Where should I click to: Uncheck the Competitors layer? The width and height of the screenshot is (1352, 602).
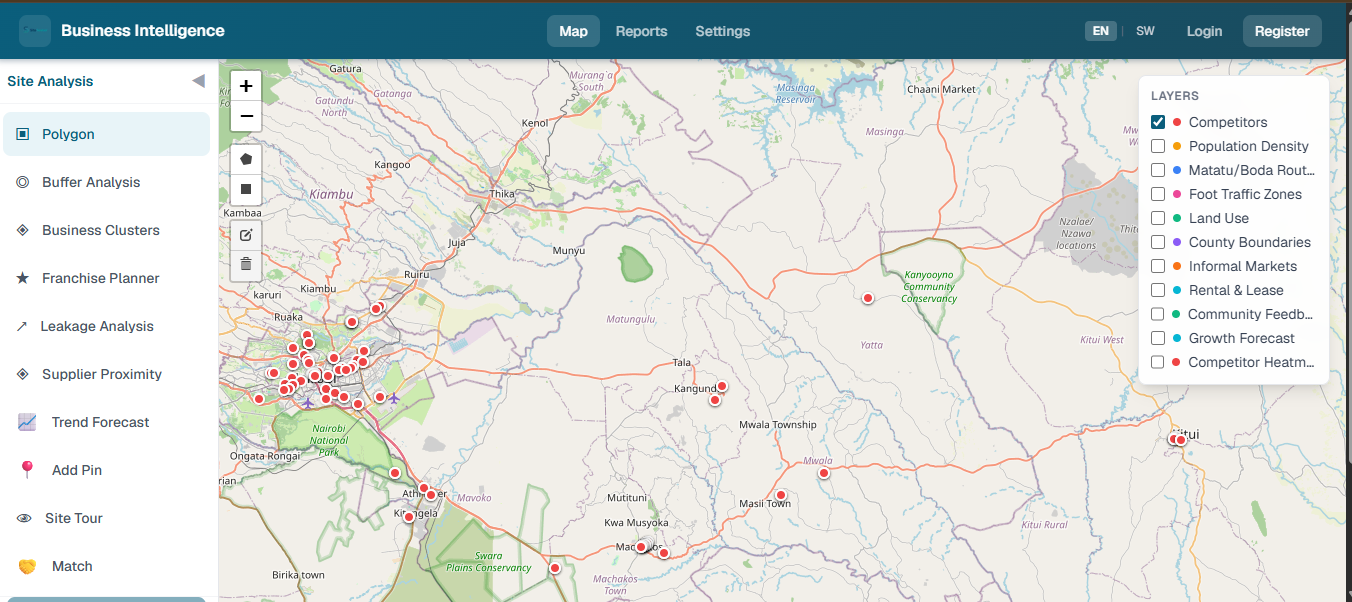pyautogui.click(x=1158, y=122)
